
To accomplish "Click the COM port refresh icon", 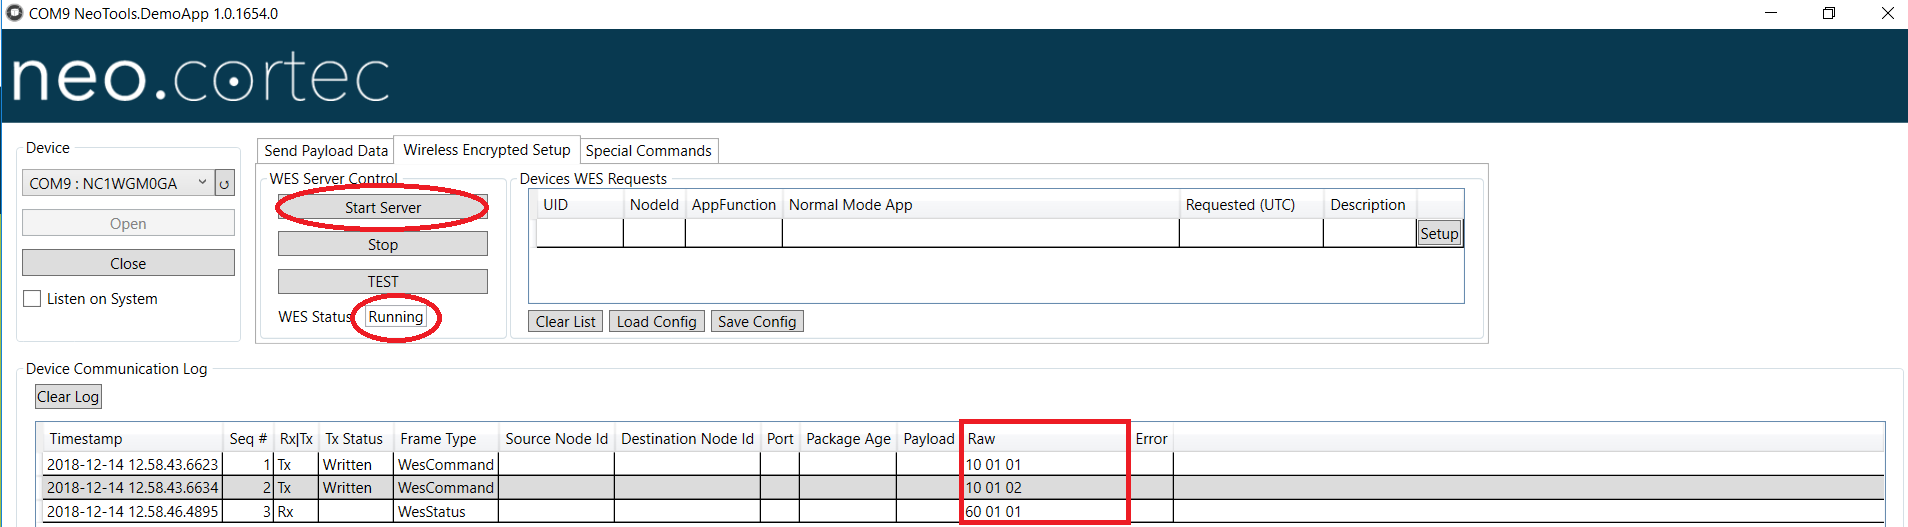I will [x=225, y=183].
